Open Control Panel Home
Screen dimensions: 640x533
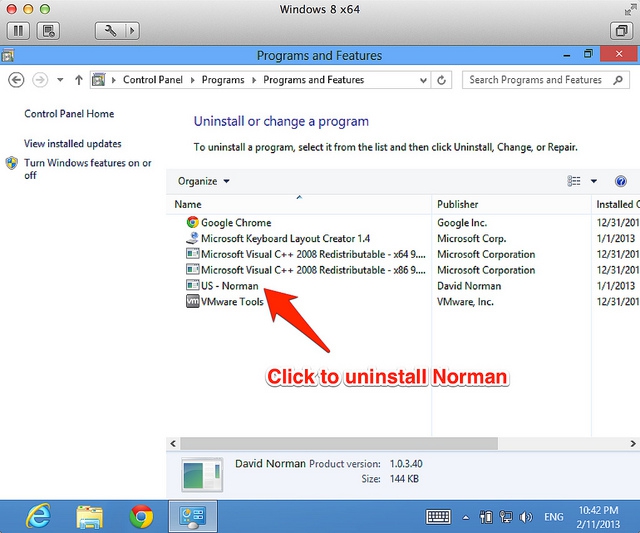tap(69, 113)
